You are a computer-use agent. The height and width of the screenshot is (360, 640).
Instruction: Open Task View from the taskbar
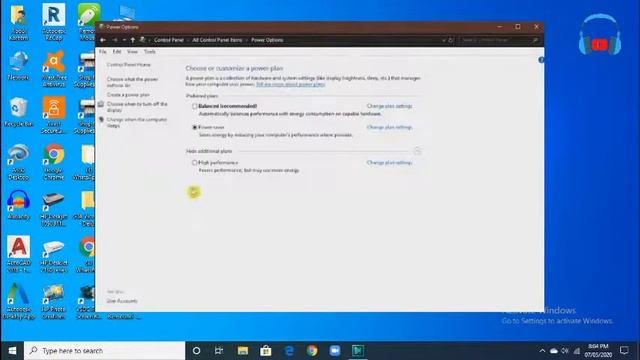click(219, 351)
